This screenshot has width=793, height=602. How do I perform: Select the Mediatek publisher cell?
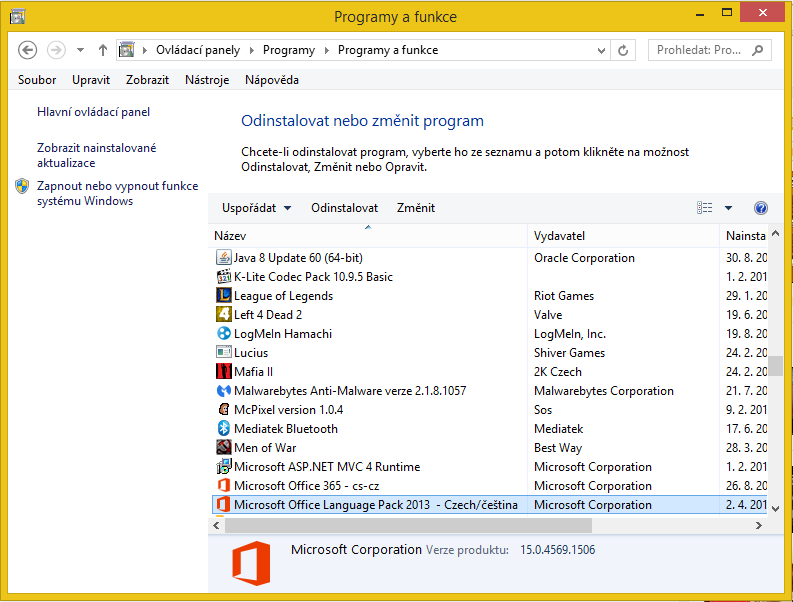point(558,428)
